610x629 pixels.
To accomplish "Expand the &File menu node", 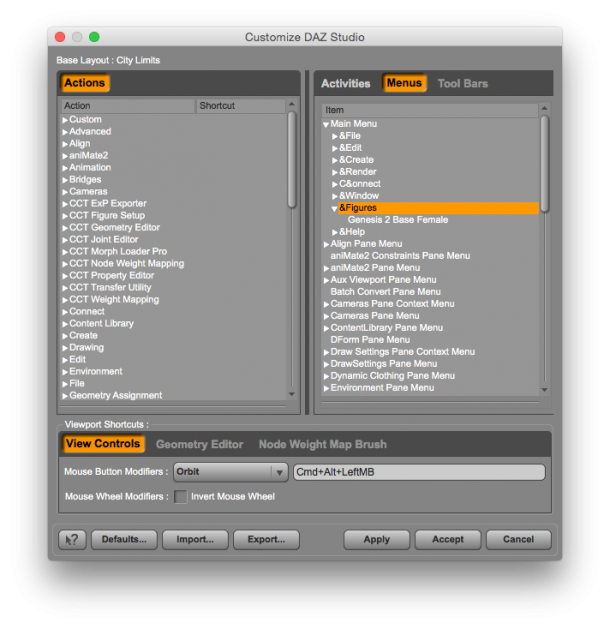I will coord(334,137).
